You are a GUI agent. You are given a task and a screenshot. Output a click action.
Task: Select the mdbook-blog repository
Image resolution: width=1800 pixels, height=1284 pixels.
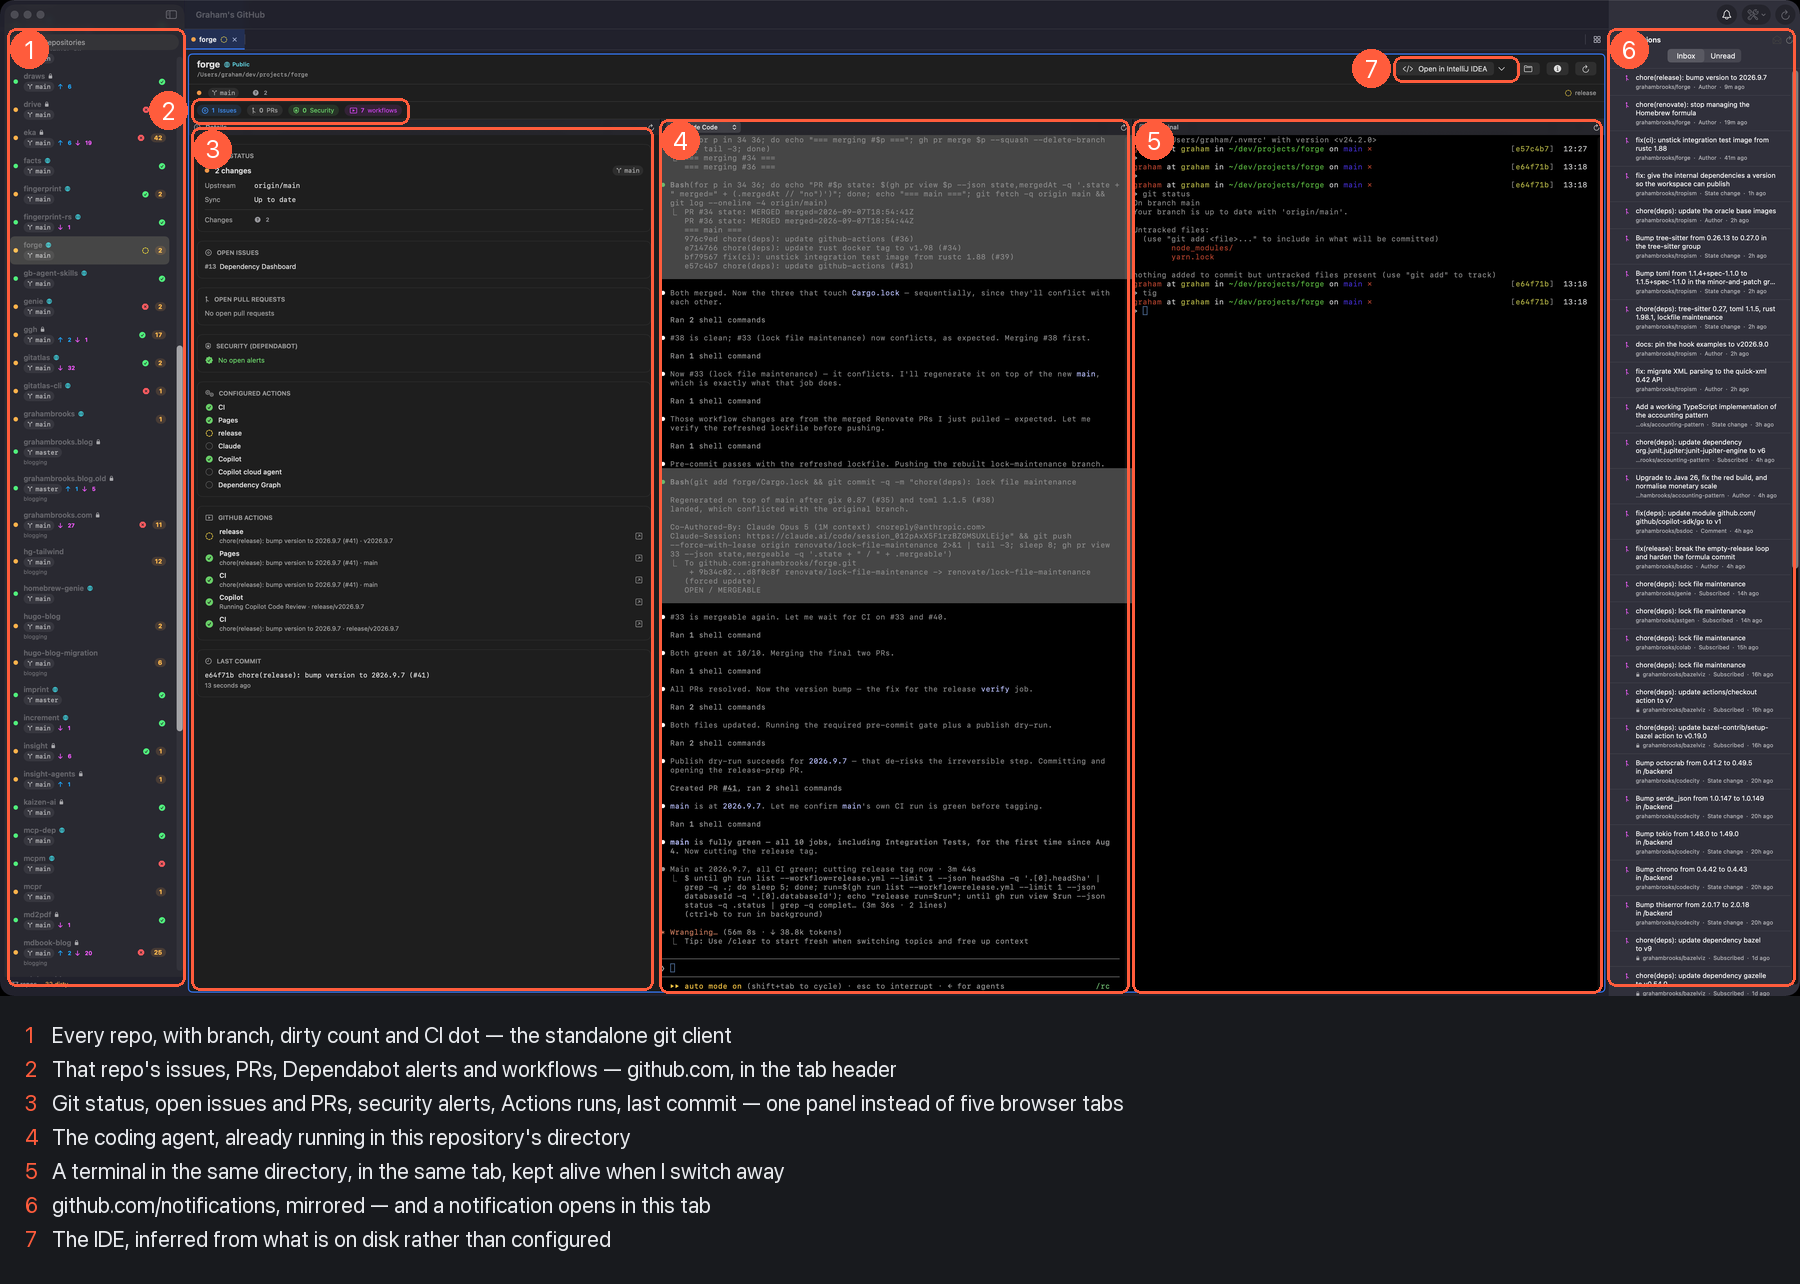[x=90, y=952]
